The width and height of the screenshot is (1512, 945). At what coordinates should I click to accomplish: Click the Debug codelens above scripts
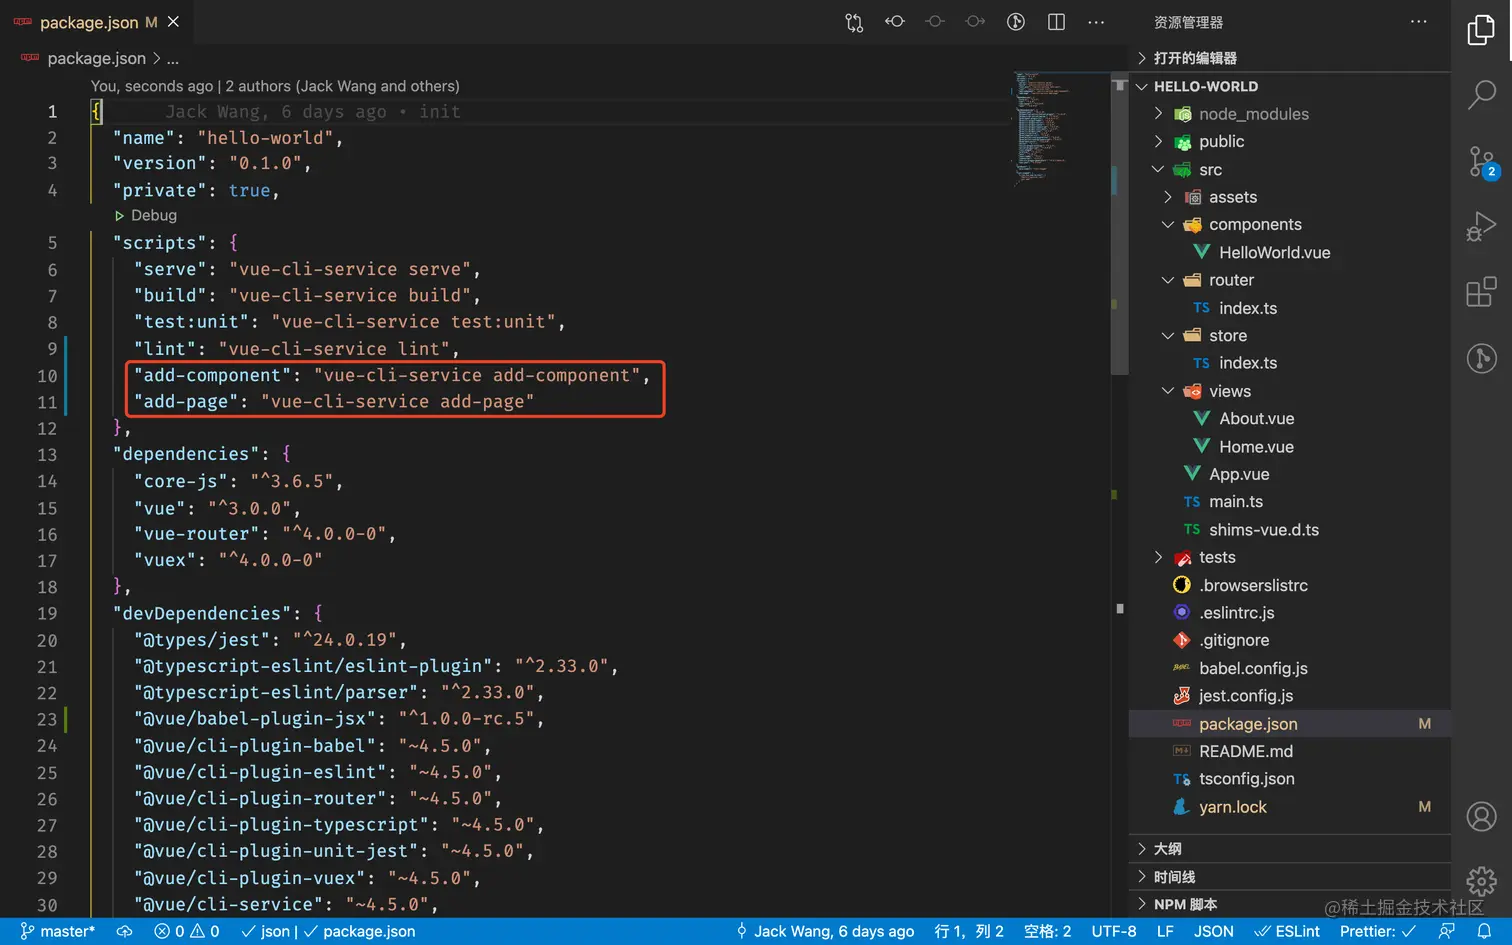(146, 215)
